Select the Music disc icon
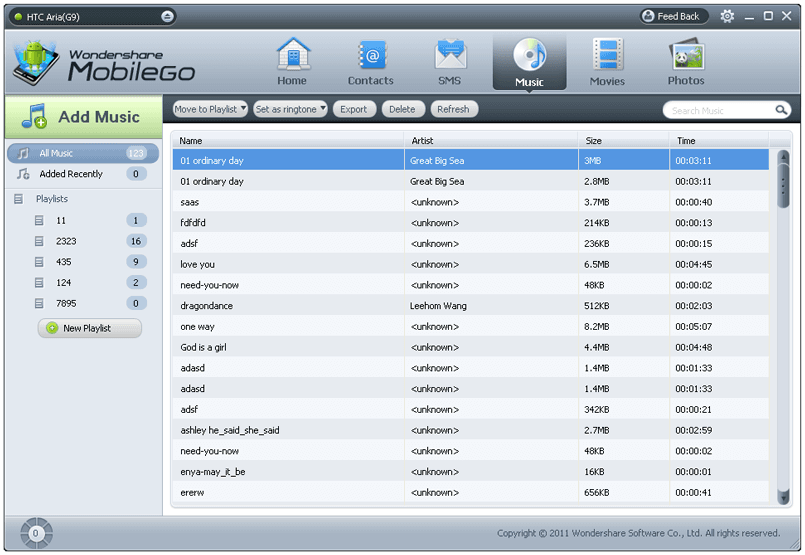Image resolution: width=805 pixels, height=555 pixels. pyautogui.click(x=530, y=54)
